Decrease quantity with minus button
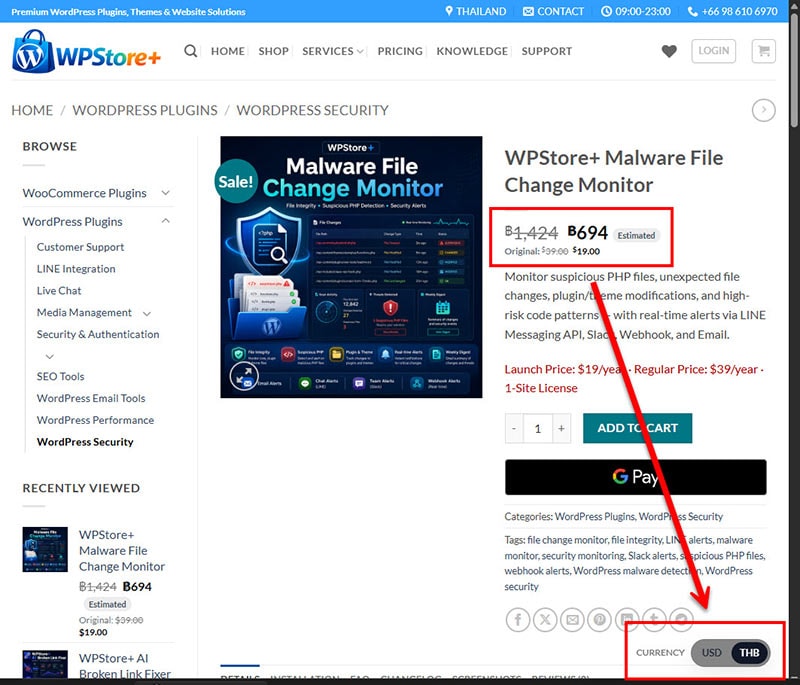 click(x=514, y=428)
